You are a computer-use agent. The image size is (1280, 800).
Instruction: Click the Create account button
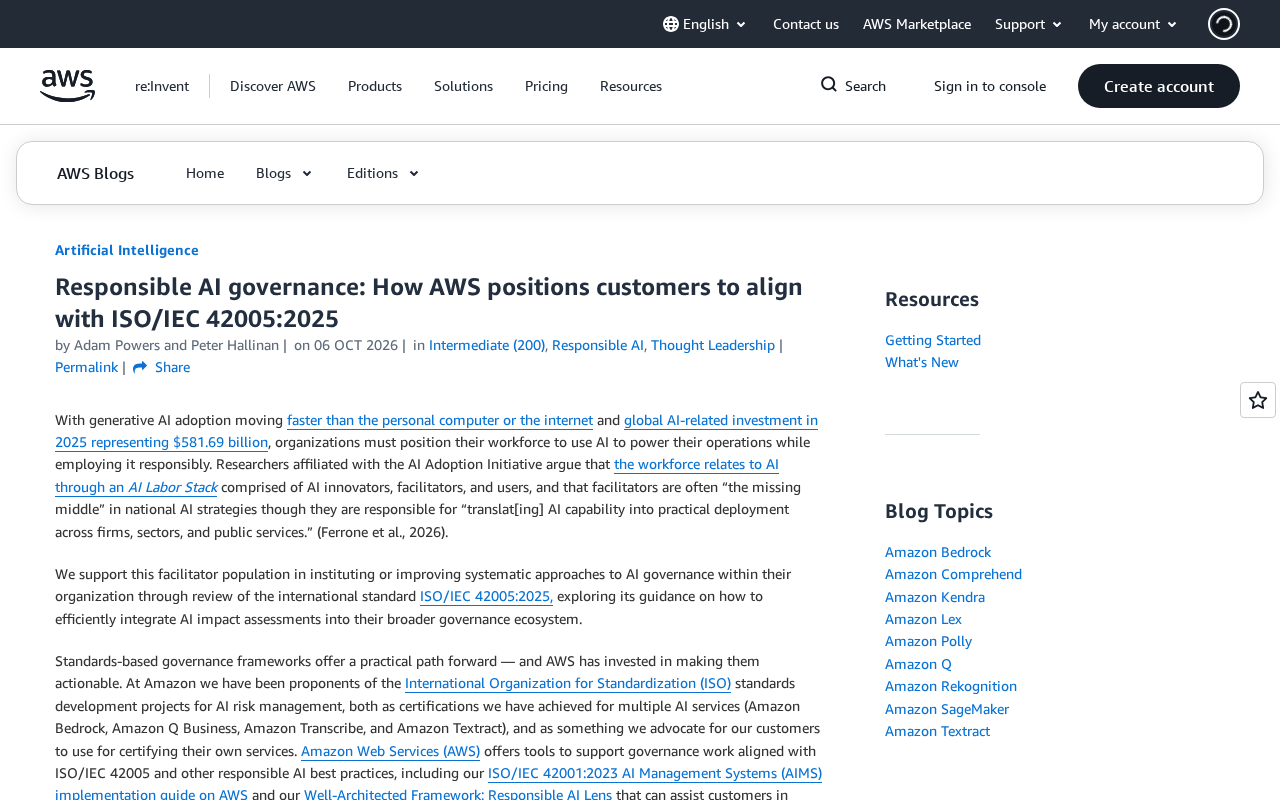1159,86
